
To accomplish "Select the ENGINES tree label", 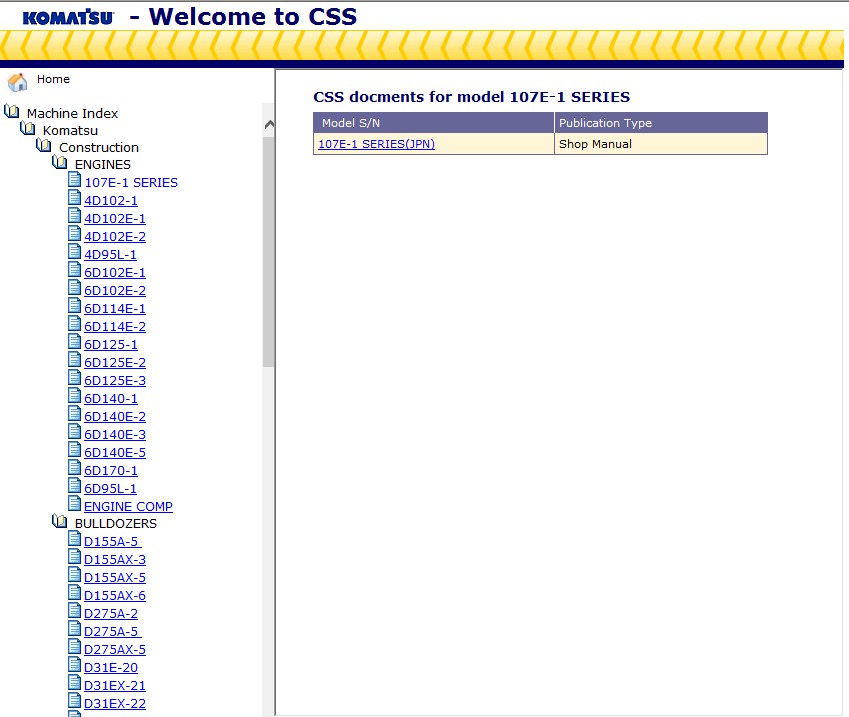I will pyautogui.click(x=103, y=165).
